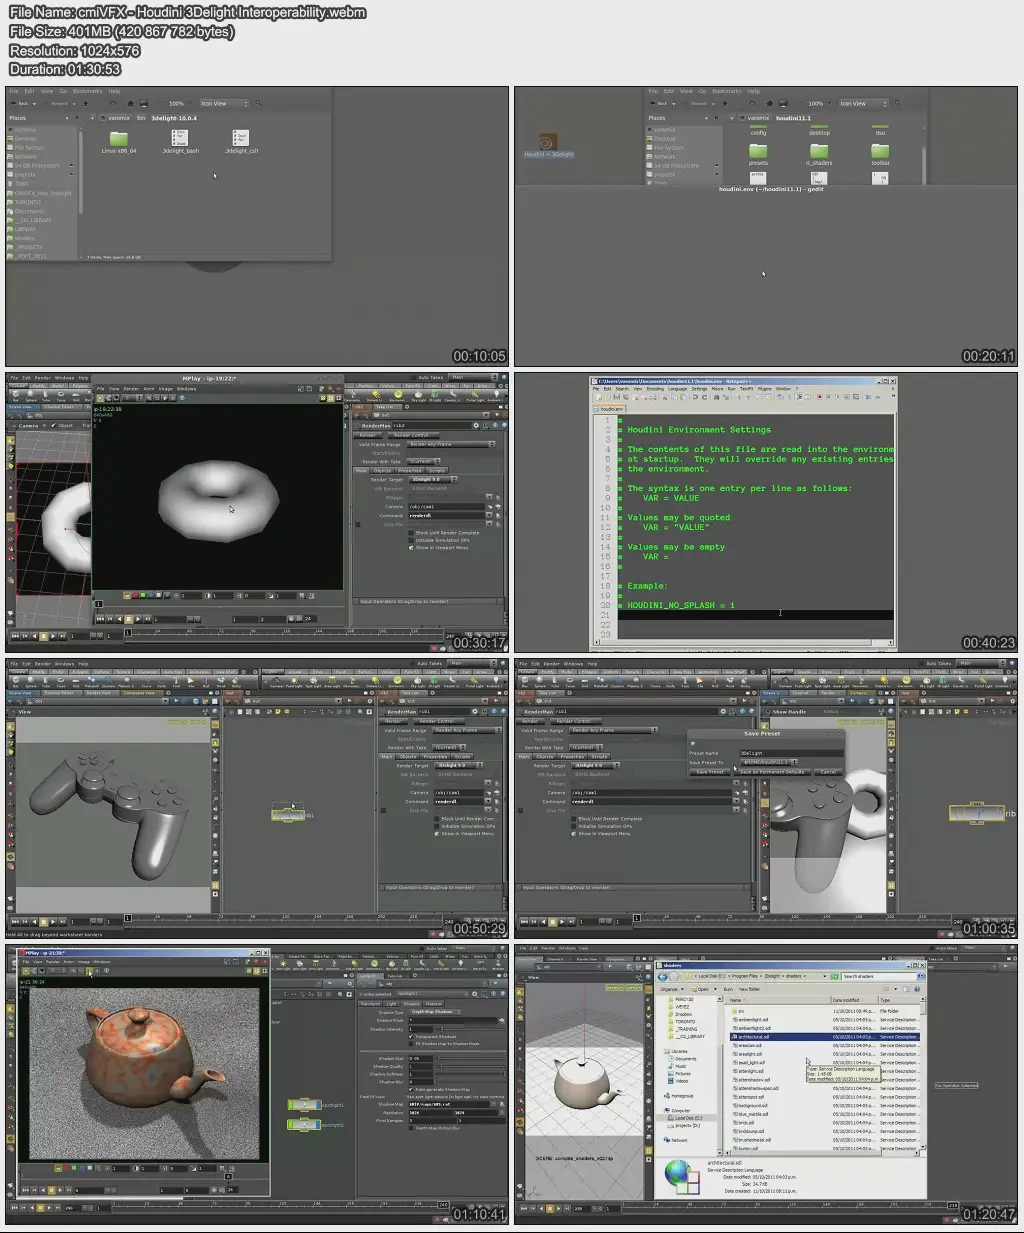Open the Icon View dropdown in the 00:20:11 frame
Viewport: 1024px width, 1233px height.
(862, 103)
